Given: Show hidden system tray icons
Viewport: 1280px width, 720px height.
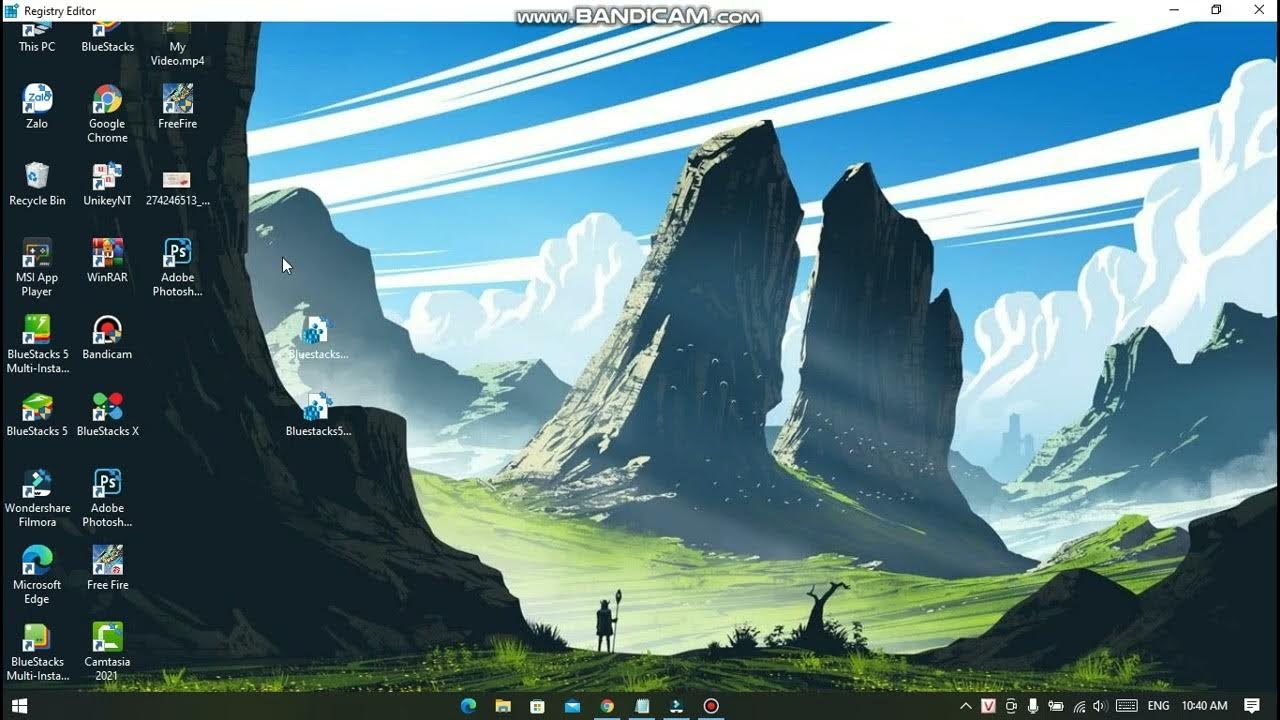Looking at the screenshot, I should (x=965, y=706).
